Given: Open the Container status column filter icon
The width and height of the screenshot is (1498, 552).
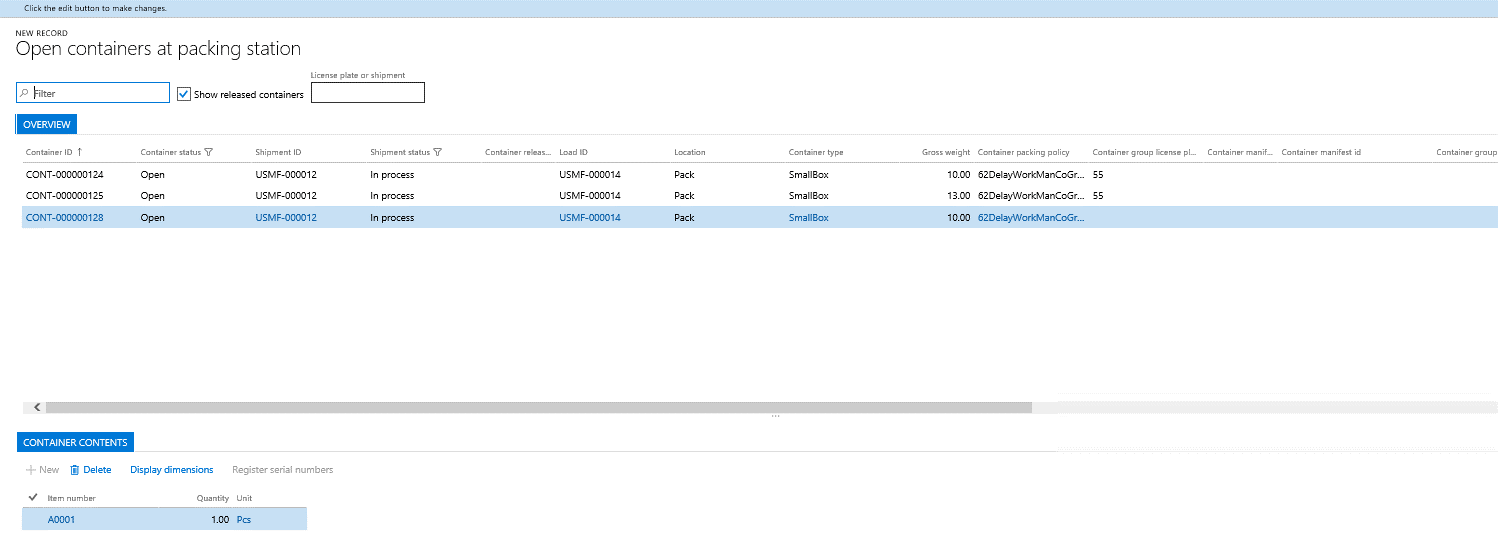Looking at the screenshot, I should pyautogui.click(x=208, y=153).
